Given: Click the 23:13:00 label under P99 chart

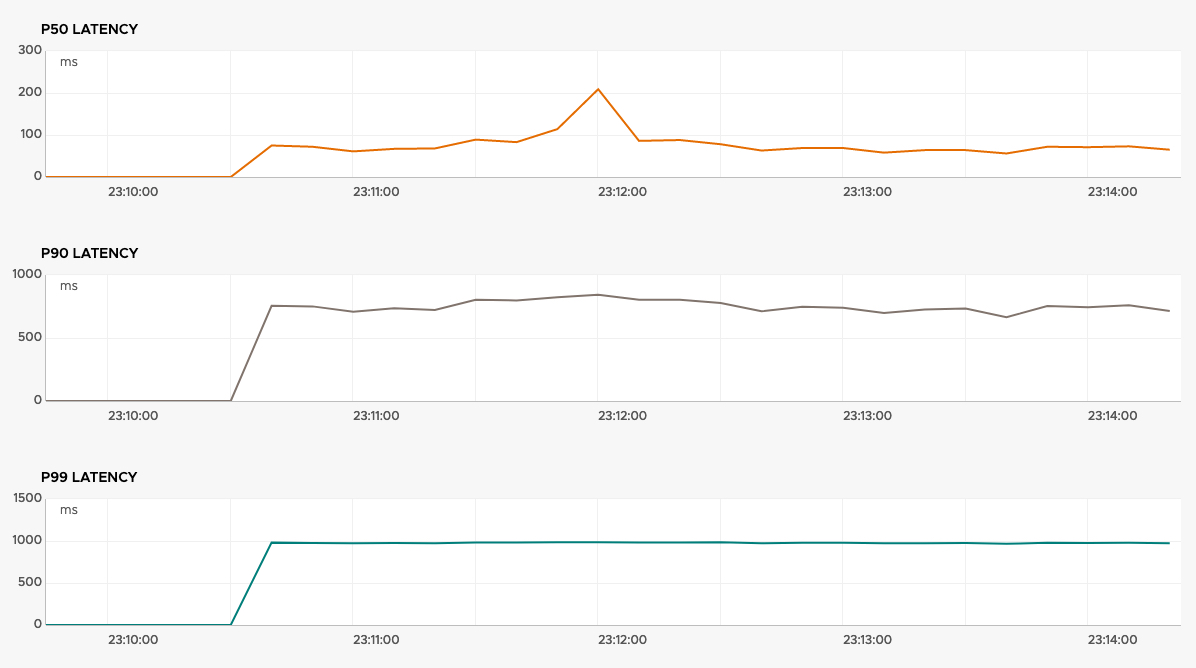Looking at the screenshot, I should pos(867,641).
